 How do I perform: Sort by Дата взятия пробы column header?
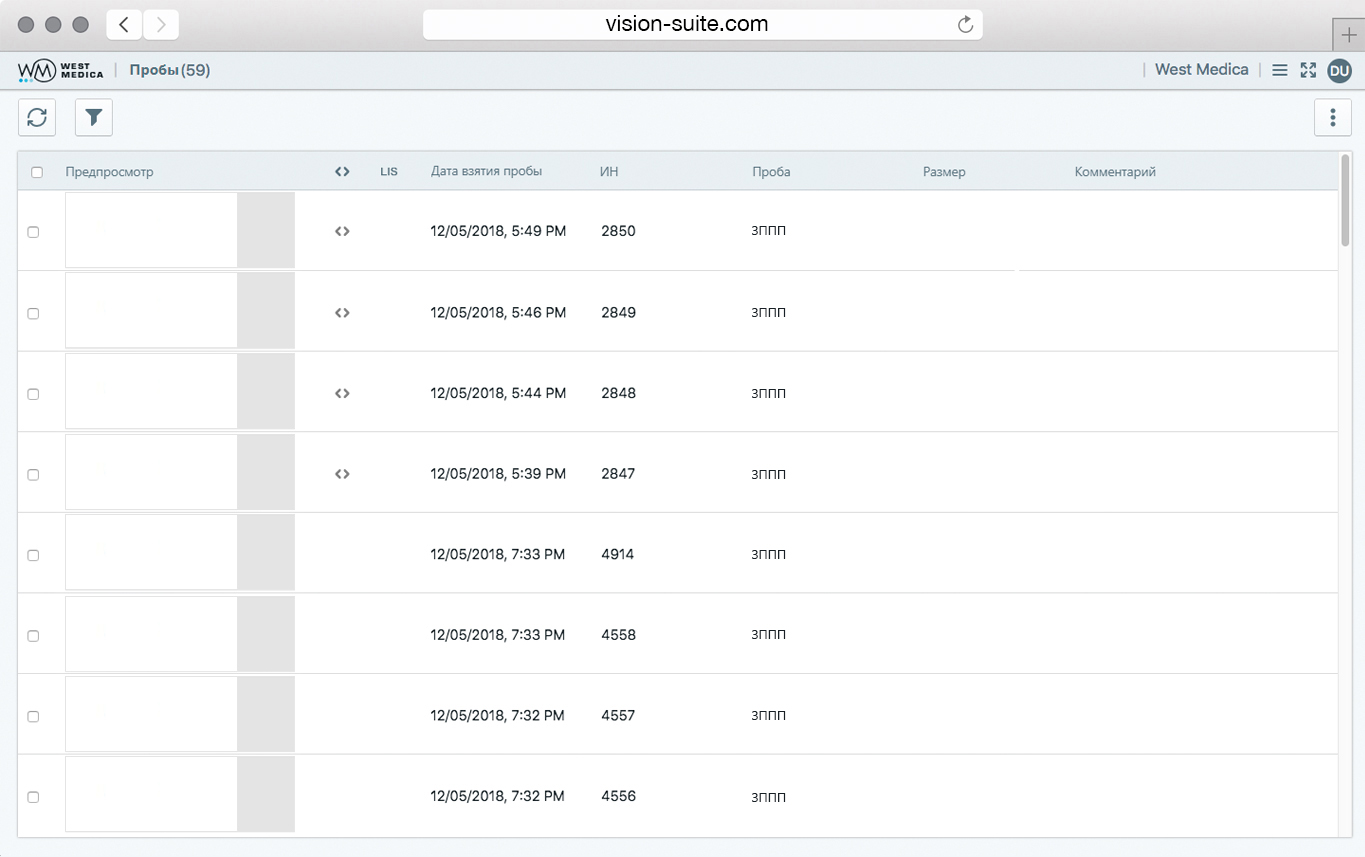coord(486,172)
